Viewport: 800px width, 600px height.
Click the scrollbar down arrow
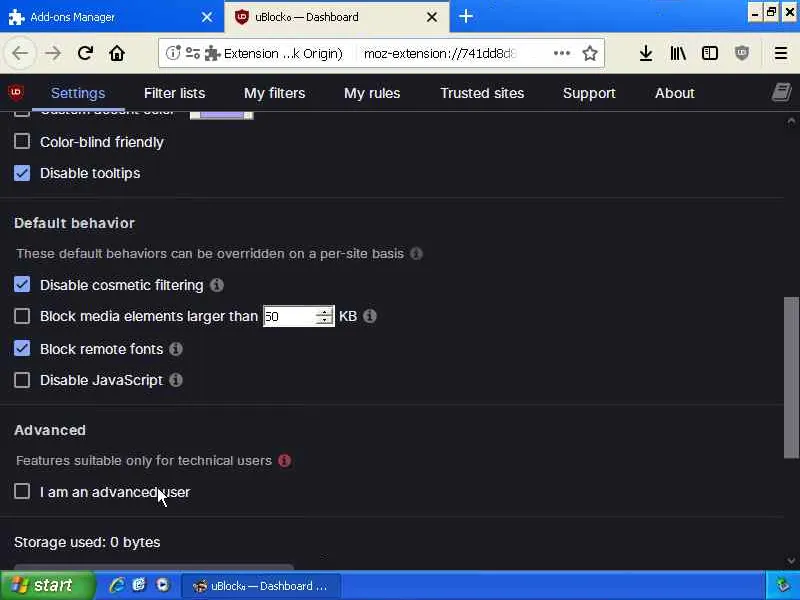[791, 561]
